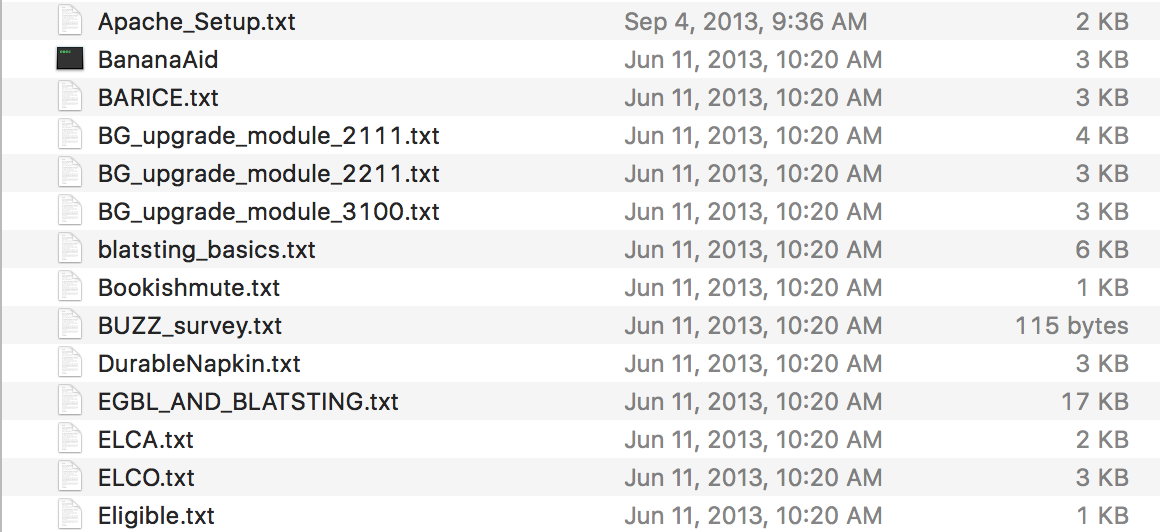Click the blatsting_basics.txt document icon
1160x532 pixels.
point(69,250)
